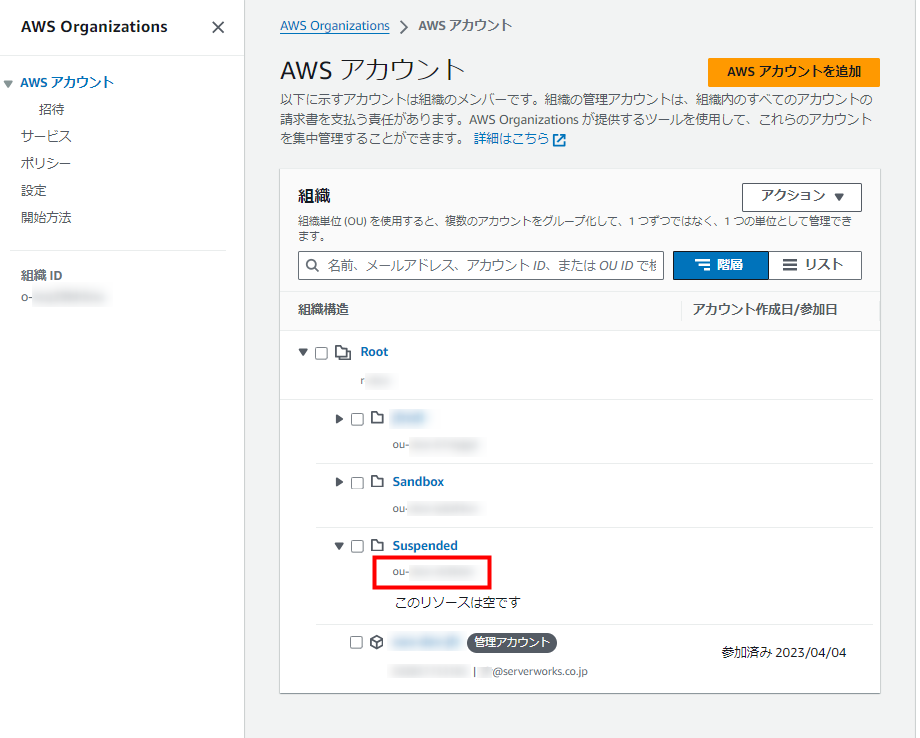Open the 詳細はこちら external link
This screenshot has height=738, width=920.
click(x=511, y=138)
